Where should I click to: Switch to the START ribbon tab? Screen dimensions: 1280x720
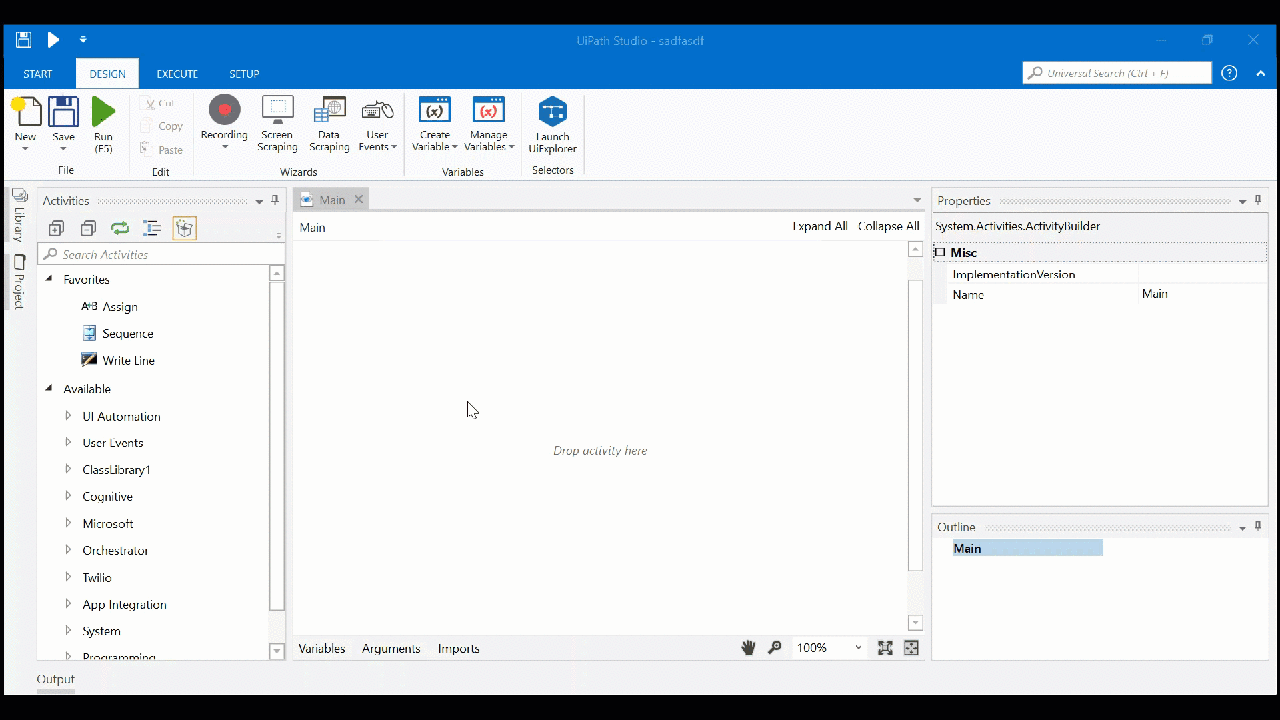[x=38, y=74]
